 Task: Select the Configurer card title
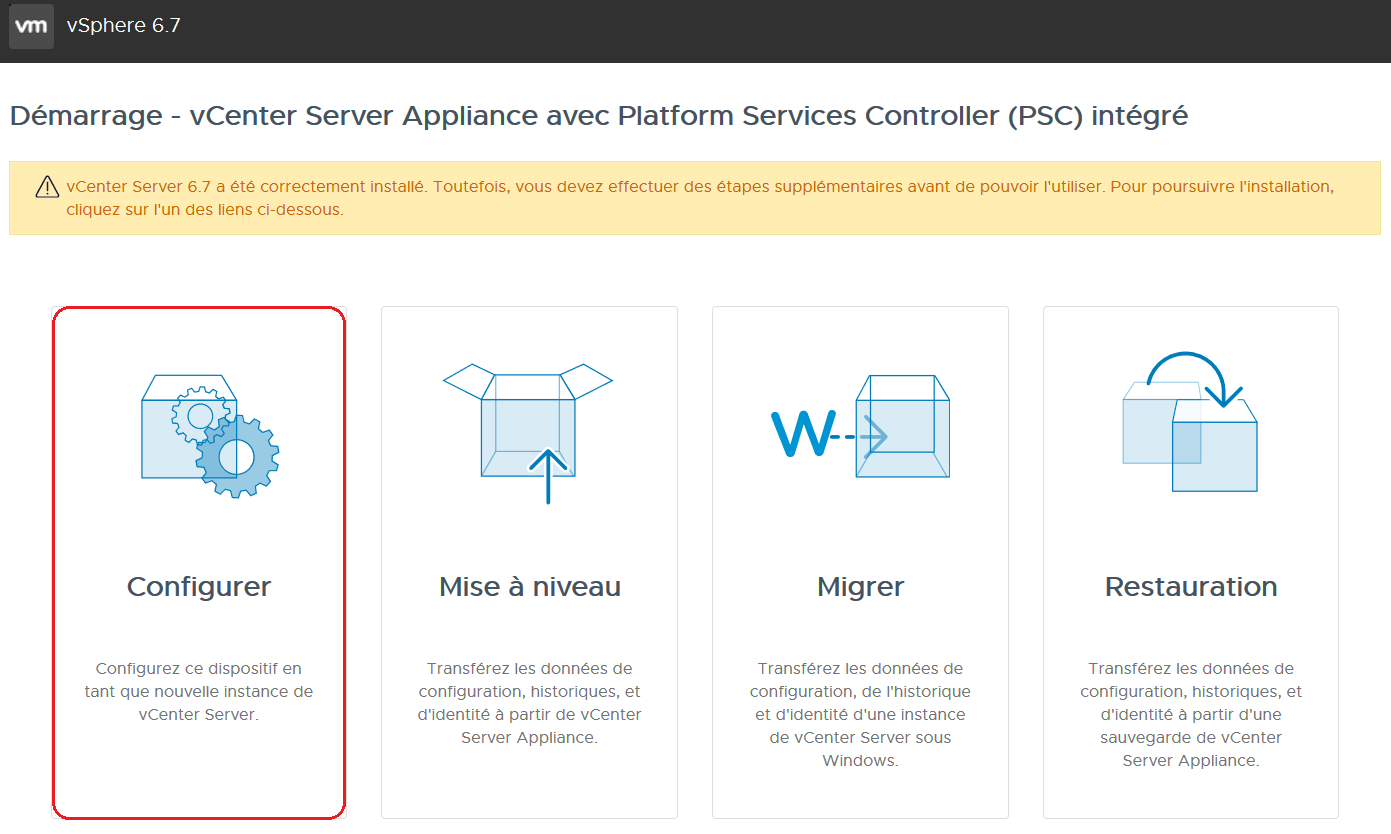pos(199,586)
